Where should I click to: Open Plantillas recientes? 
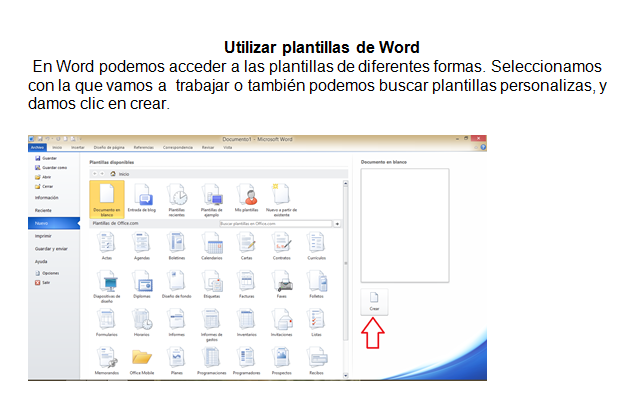[177, 199]
